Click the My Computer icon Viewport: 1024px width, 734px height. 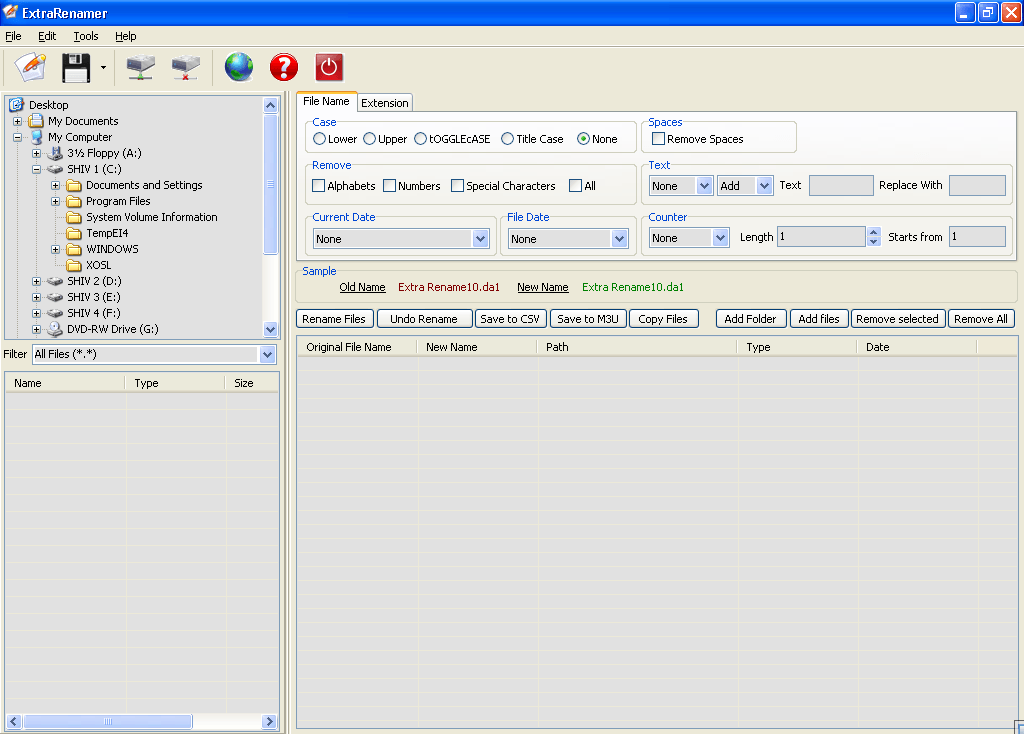tap(37, 137)
